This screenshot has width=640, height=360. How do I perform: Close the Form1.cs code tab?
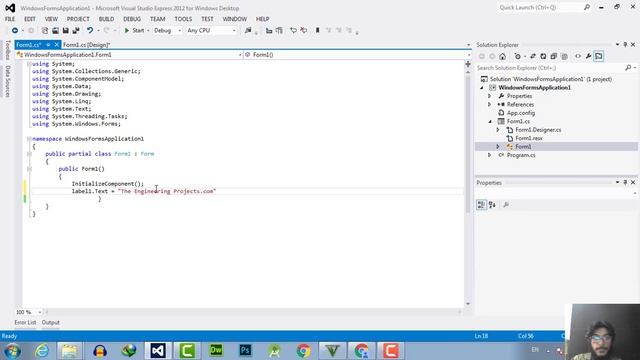pyautogui.click(x=57, y=45)
